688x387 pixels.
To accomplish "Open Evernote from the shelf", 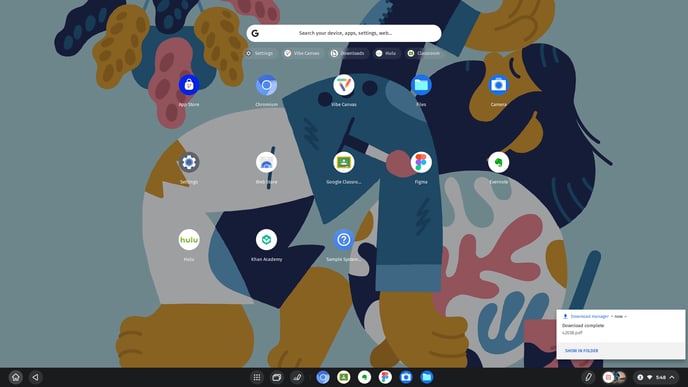I will click(364, 377).
